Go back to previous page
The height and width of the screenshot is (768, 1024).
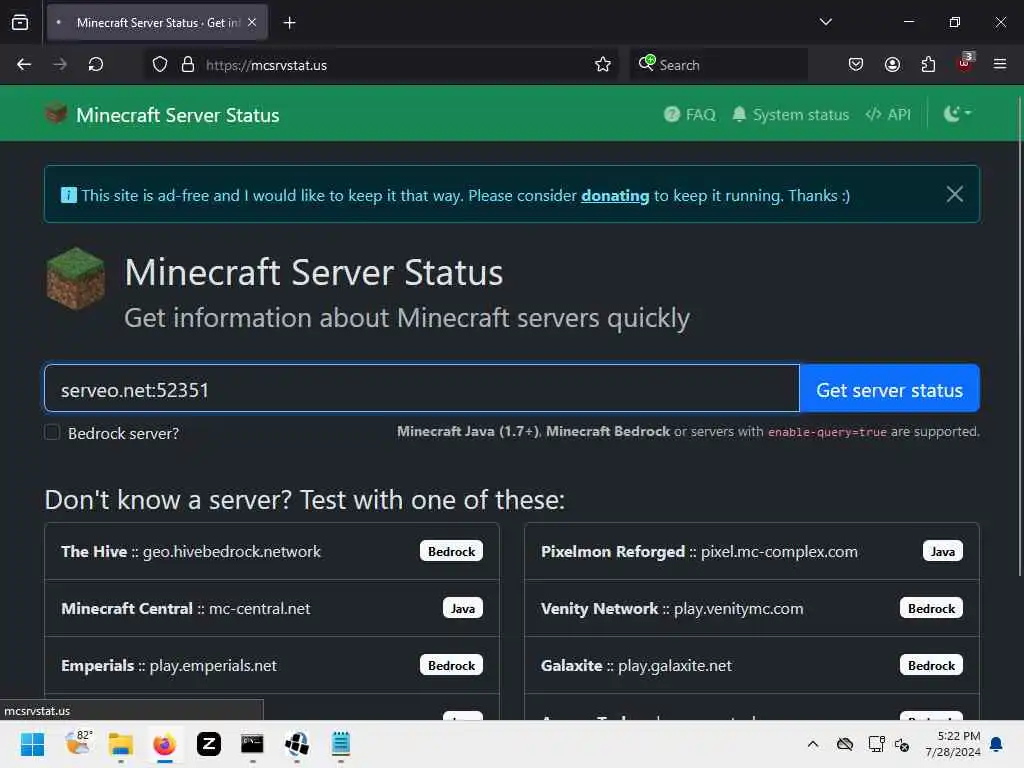click(x=24, y=65)
